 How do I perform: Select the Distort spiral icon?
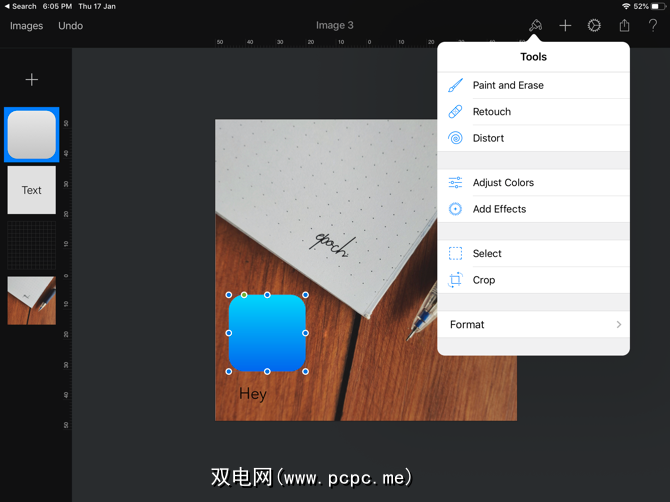click(455, 138)
